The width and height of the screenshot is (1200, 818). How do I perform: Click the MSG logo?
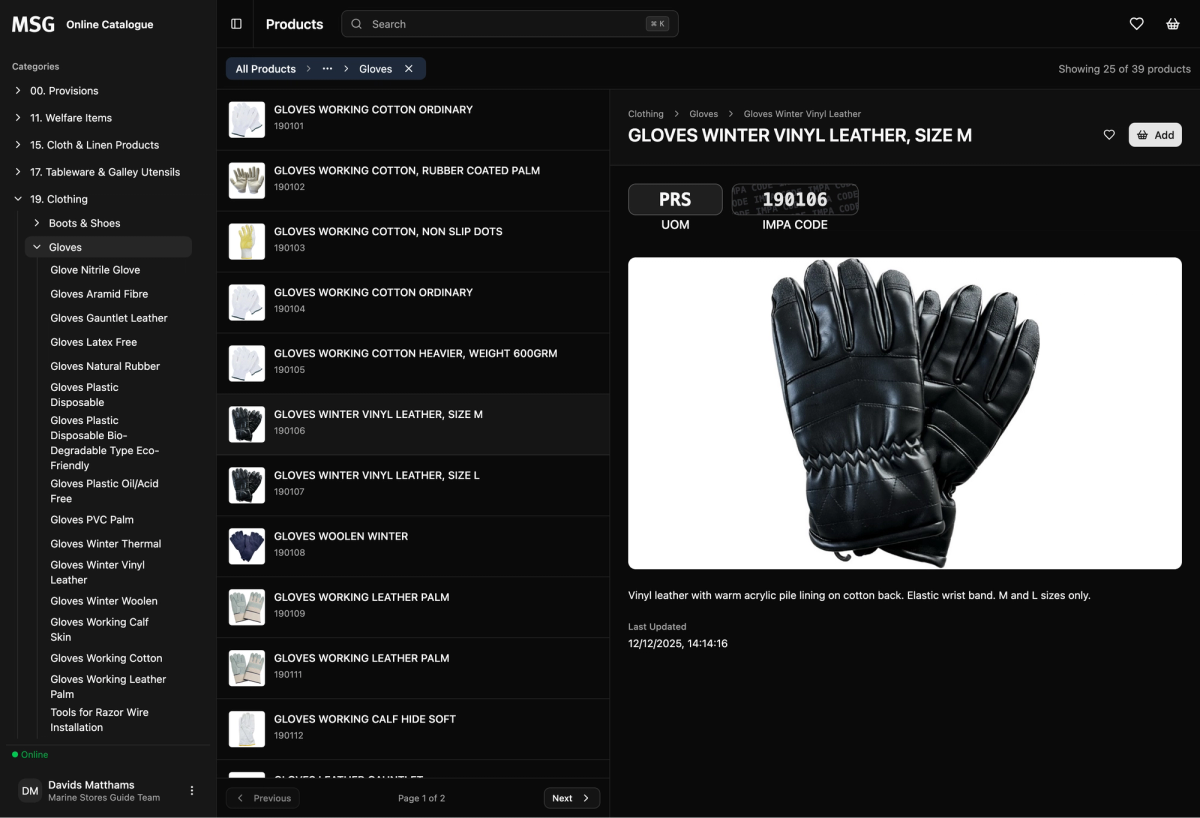tap(33, 24)
